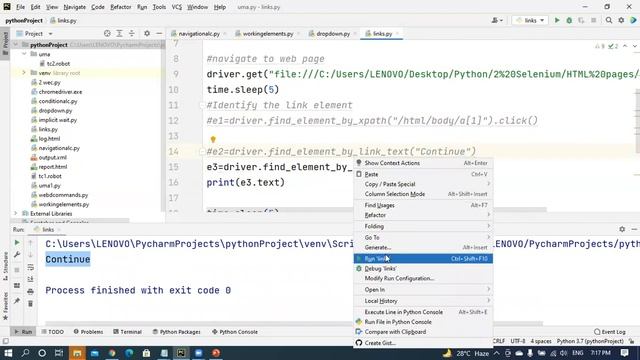Image resolution: width=640 pixels, height=360 pixels.
Task: Expand the venv folder
Action: coord(24,73)
